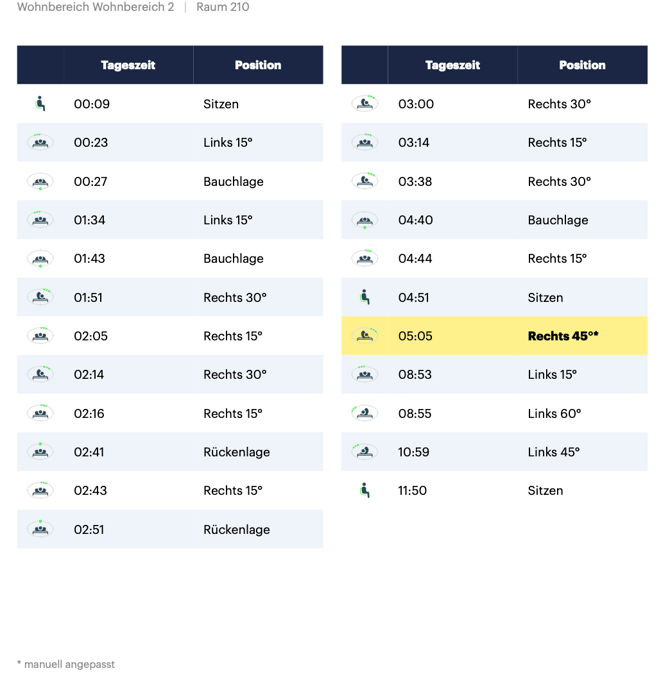Screen dimensions: 670x682
Task: Click the position icon in highlighted 05:05 row
Action: pos(365,335)
